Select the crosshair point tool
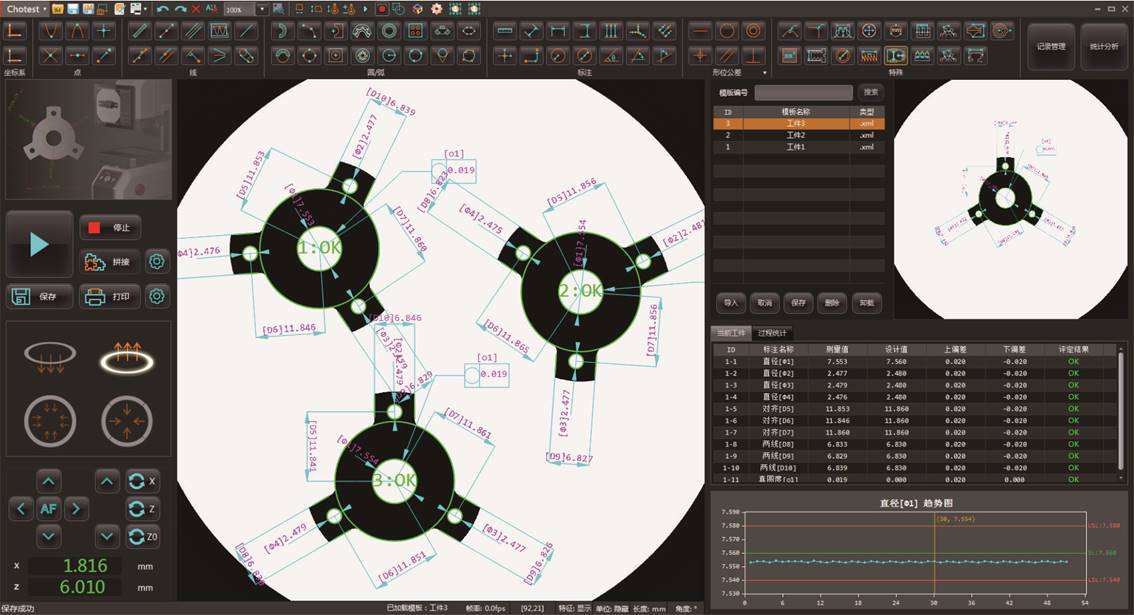 pos(104,30)
